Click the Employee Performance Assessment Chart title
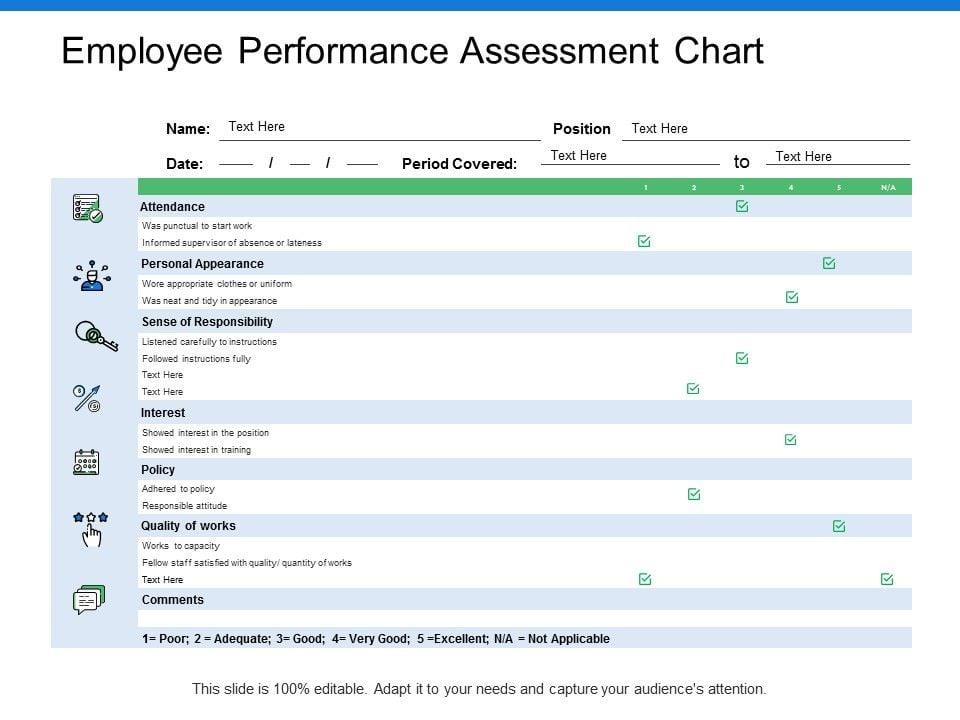 412,51
